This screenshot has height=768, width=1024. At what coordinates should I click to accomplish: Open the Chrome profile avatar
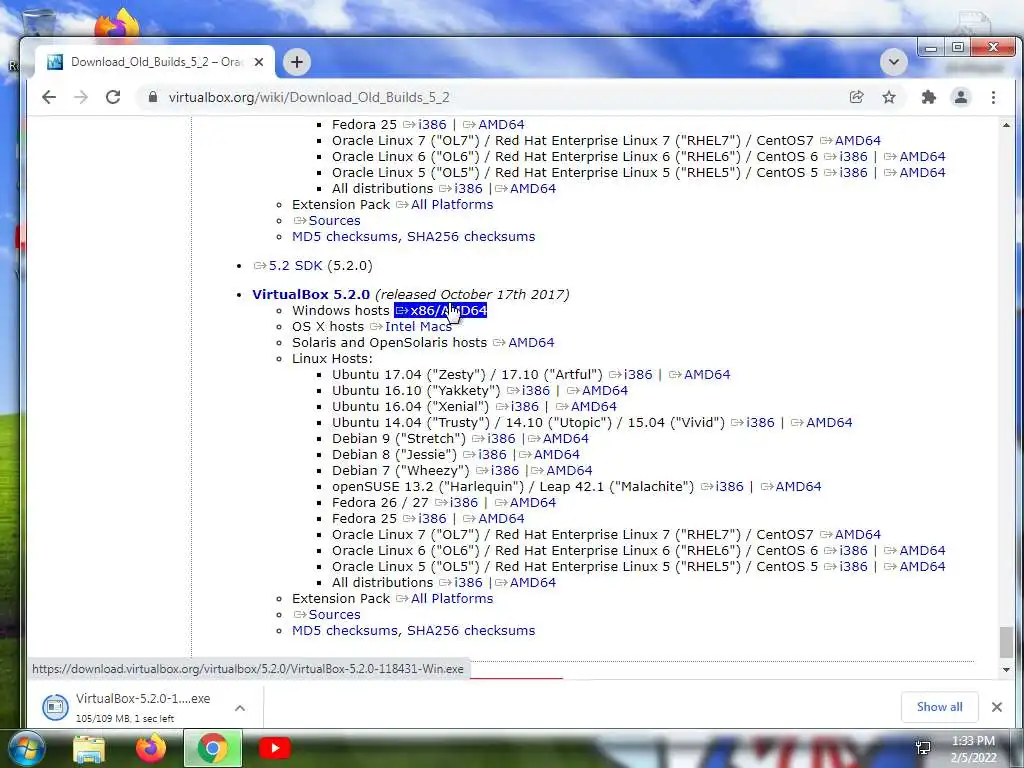point(961,97)
